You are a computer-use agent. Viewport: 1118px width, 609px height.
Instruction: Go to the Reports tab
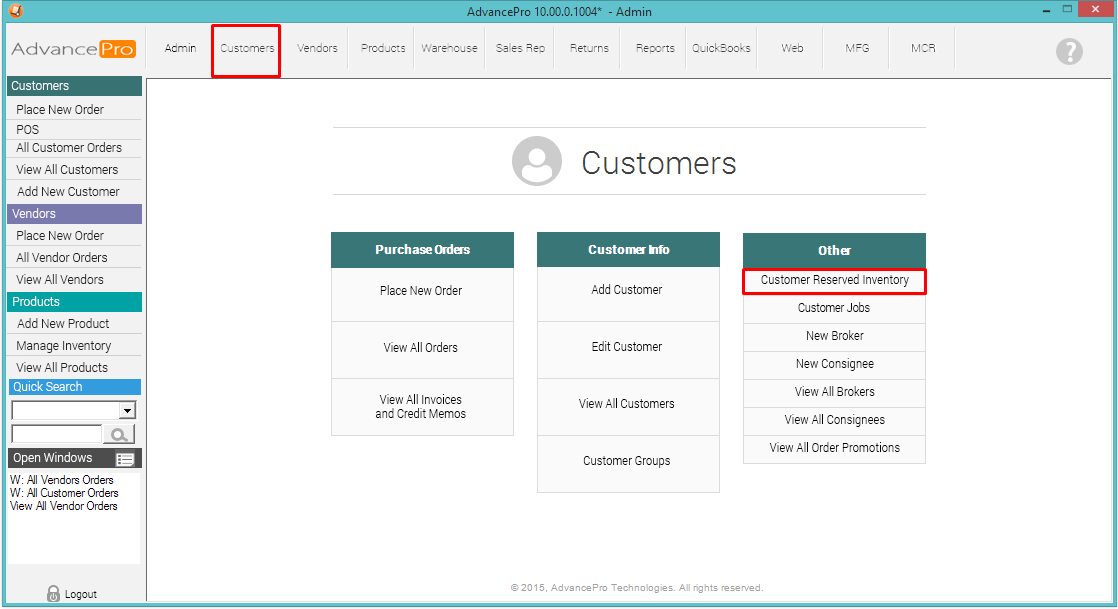655,48
